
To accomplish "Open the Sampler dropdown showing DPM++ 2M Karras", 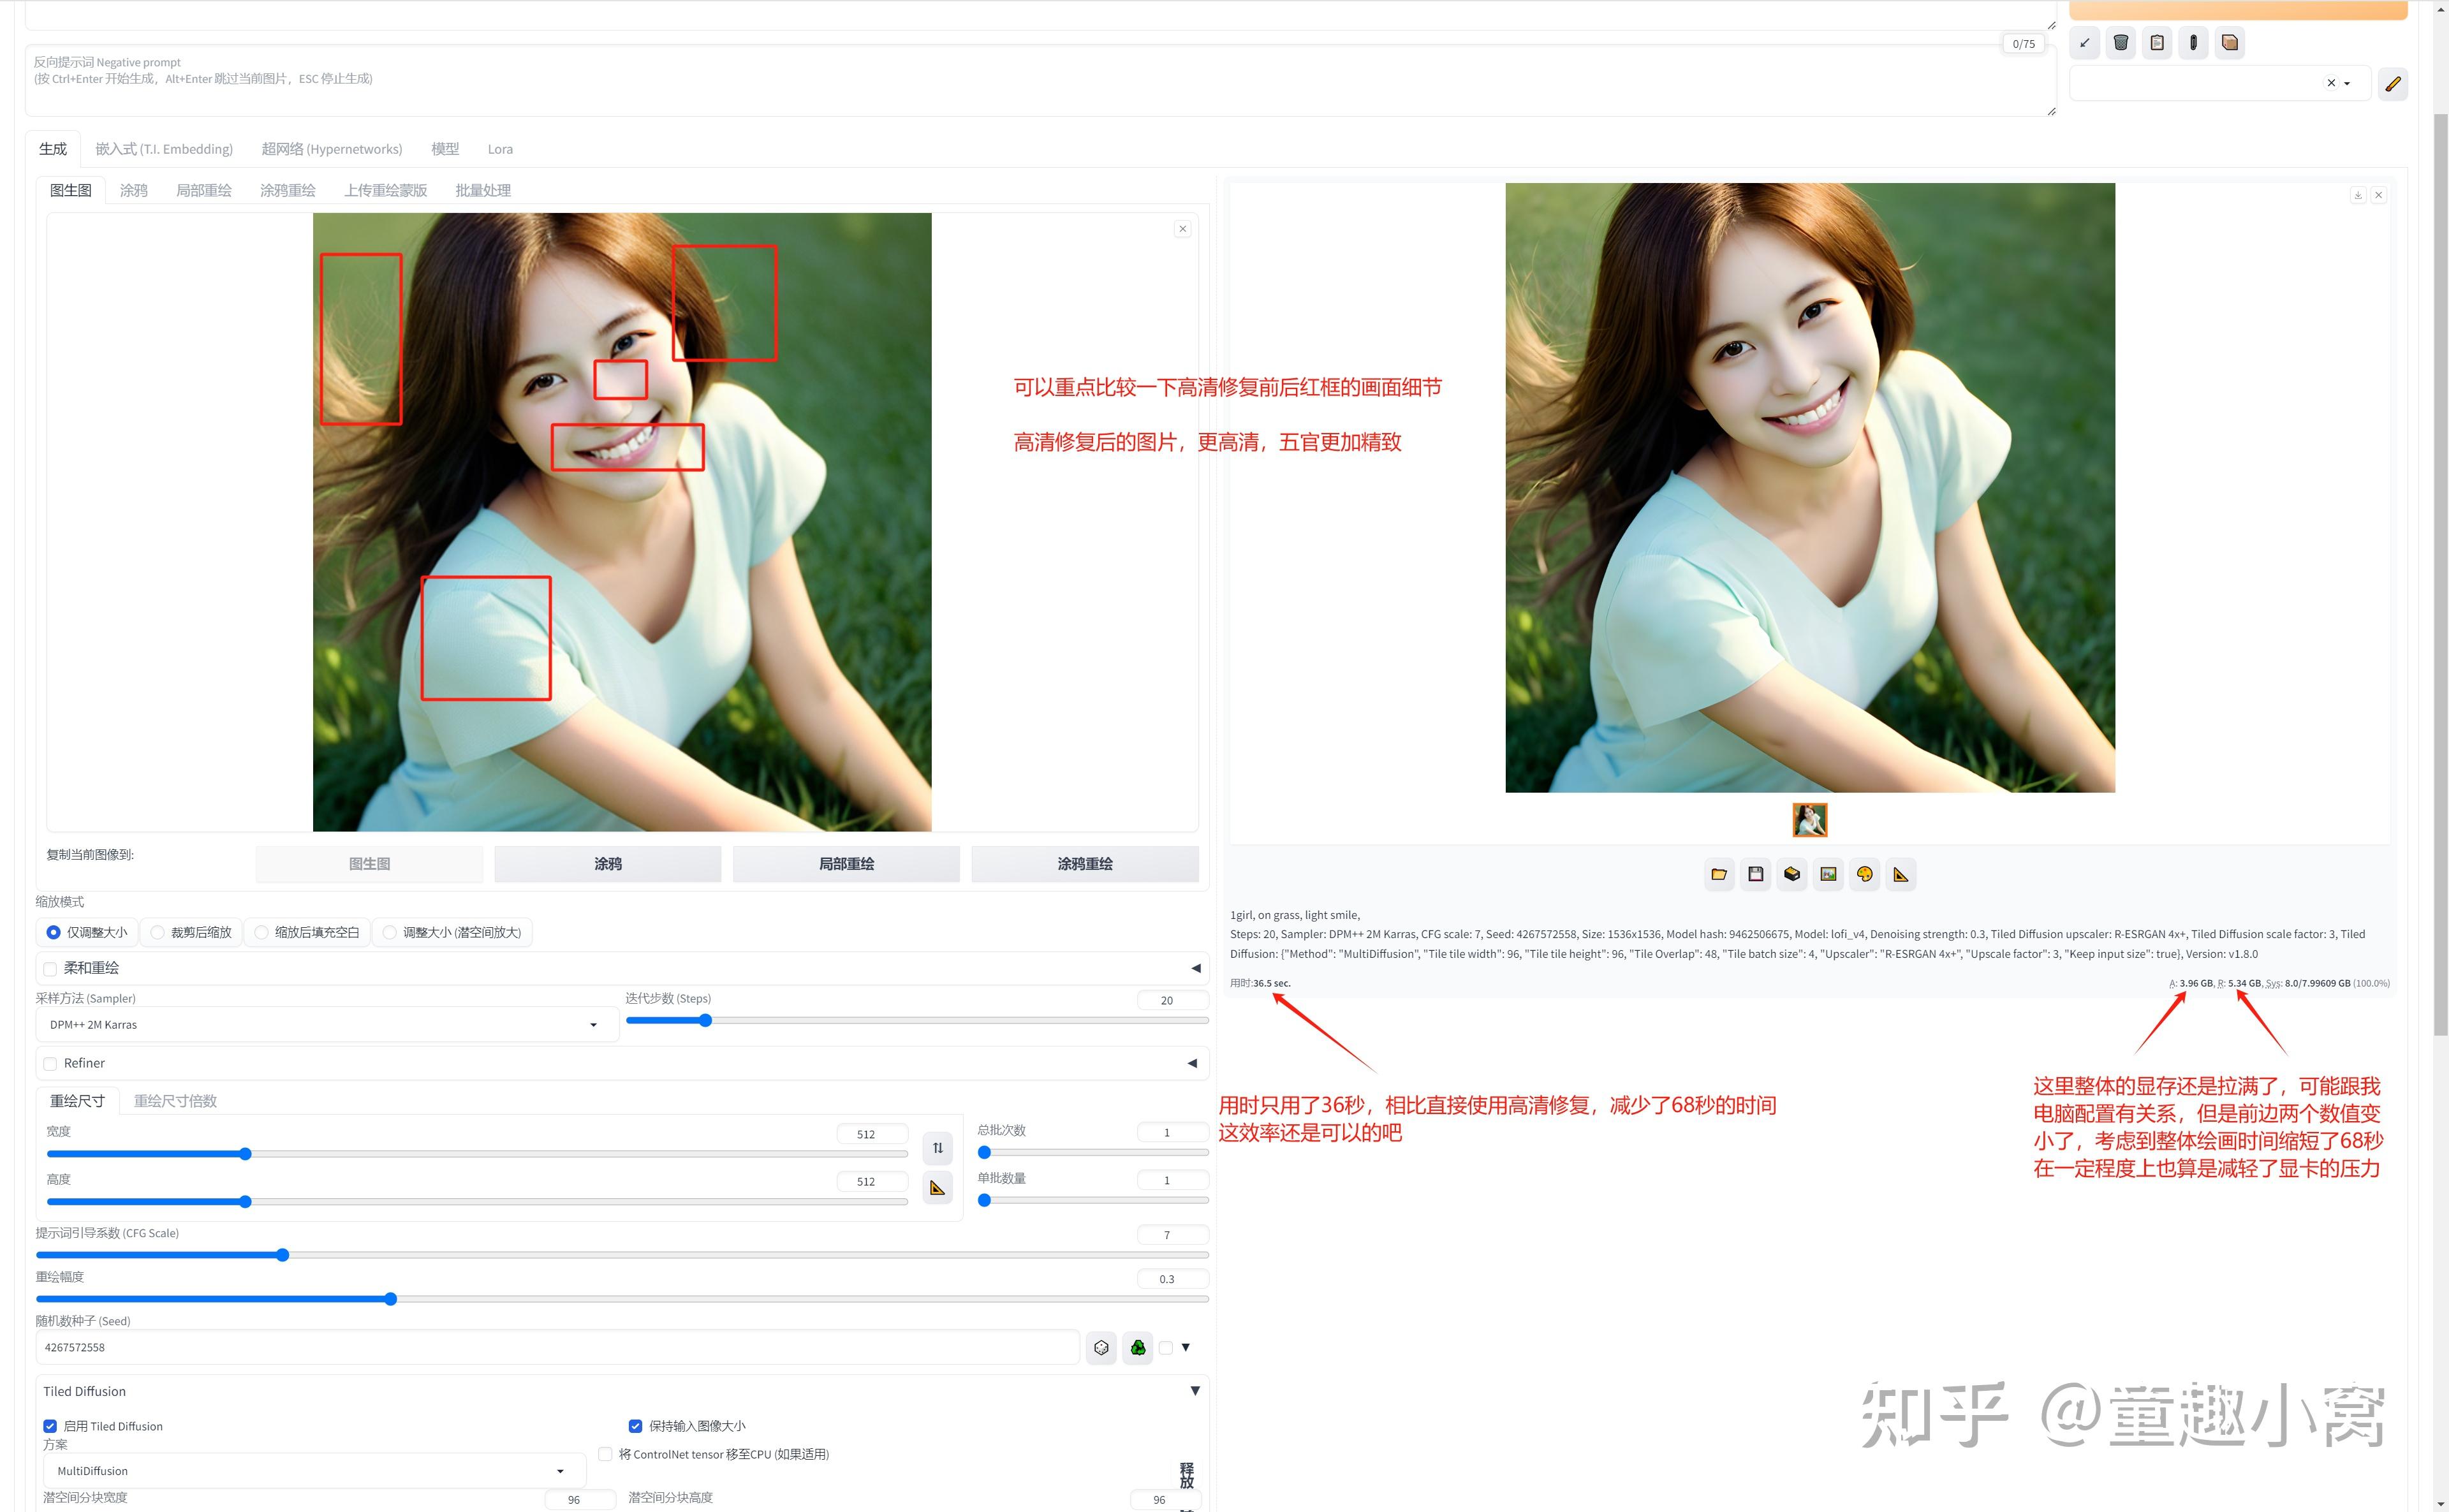I will (x=325, y=1023).
